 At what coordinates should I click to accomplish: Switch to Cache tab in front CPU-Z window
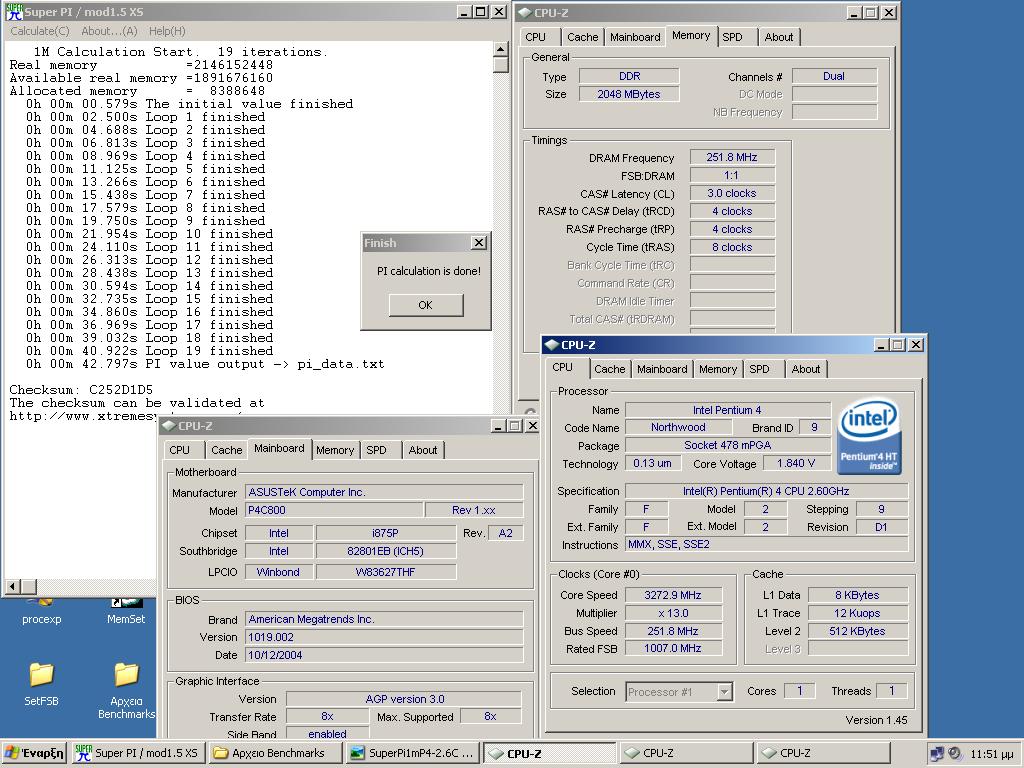pos(609,369)
